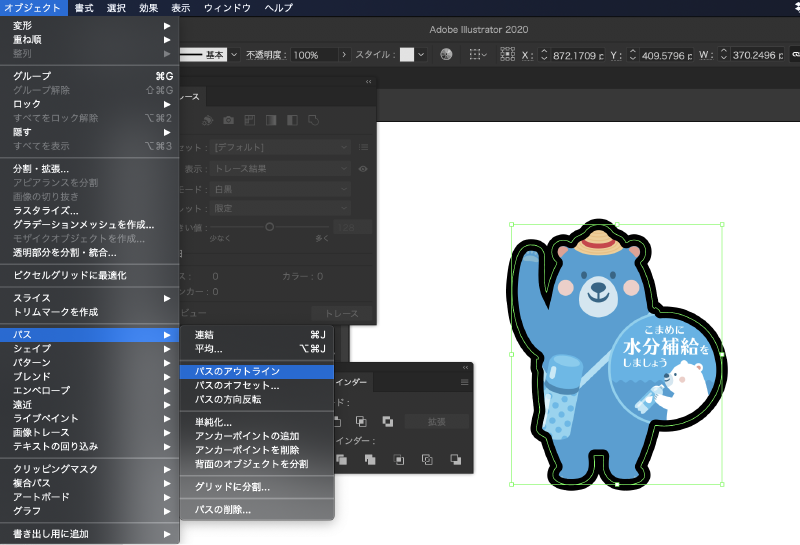
Task: Apply Exclude shape mode in Pathfinder
Action: coord(388,422)
